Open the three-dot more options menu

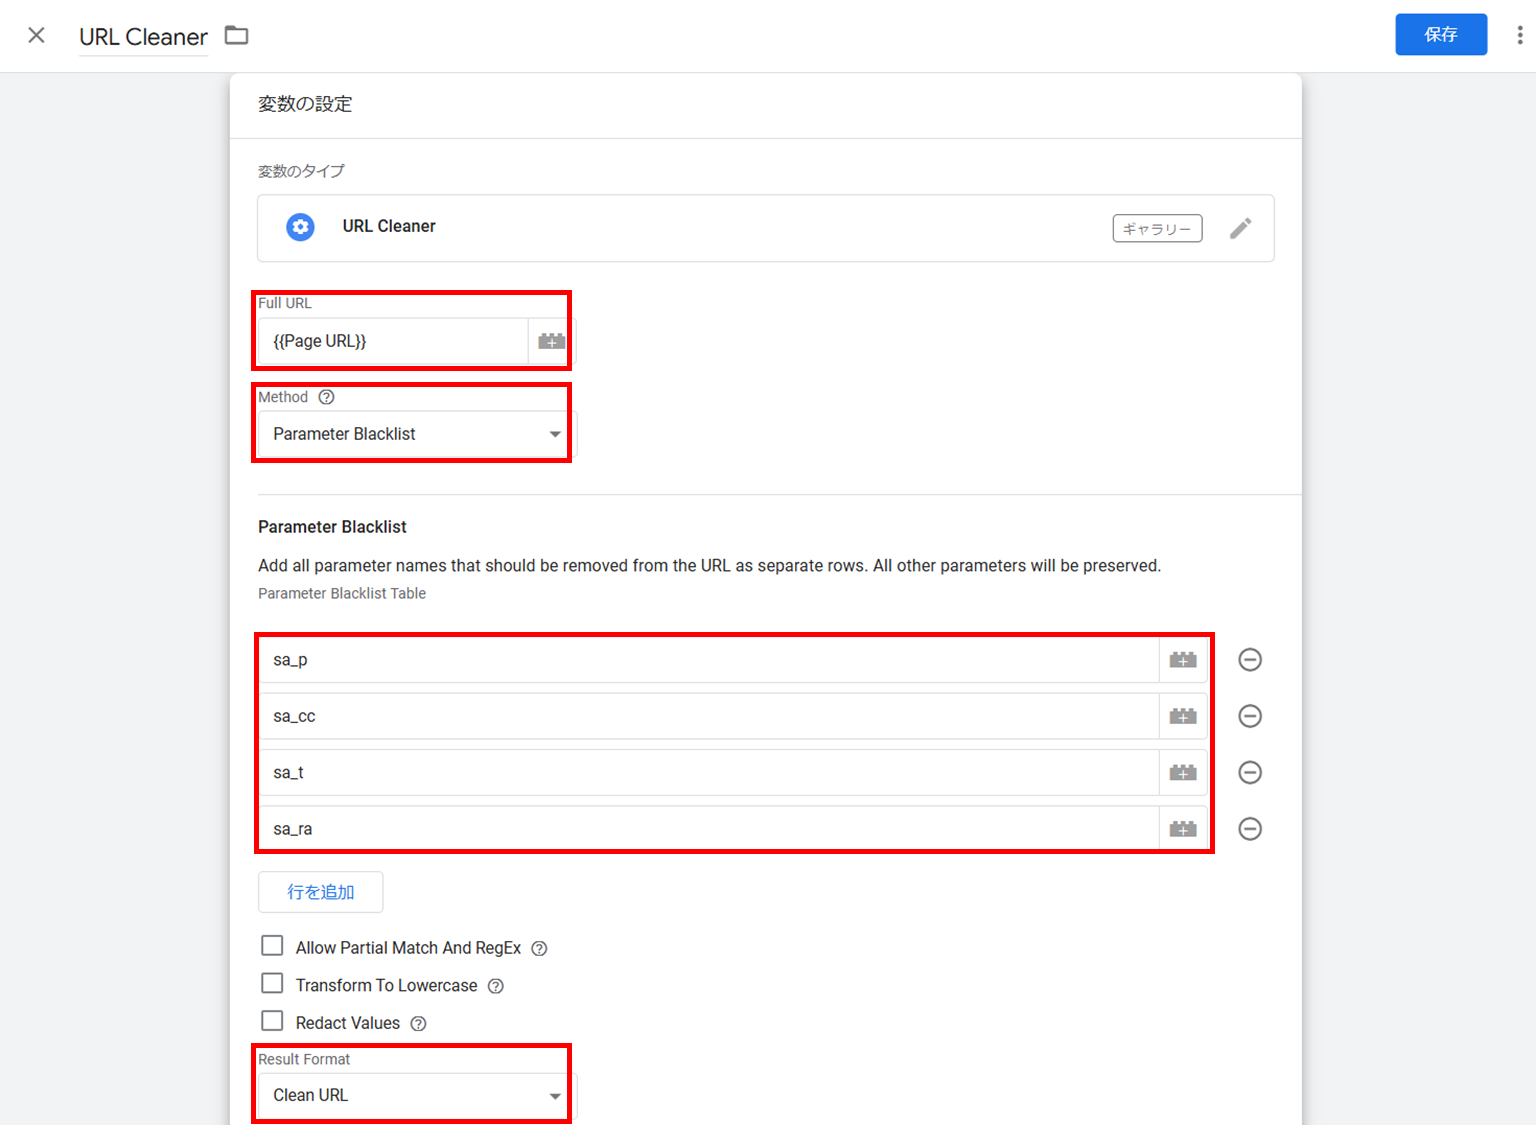click(1519, 36)
